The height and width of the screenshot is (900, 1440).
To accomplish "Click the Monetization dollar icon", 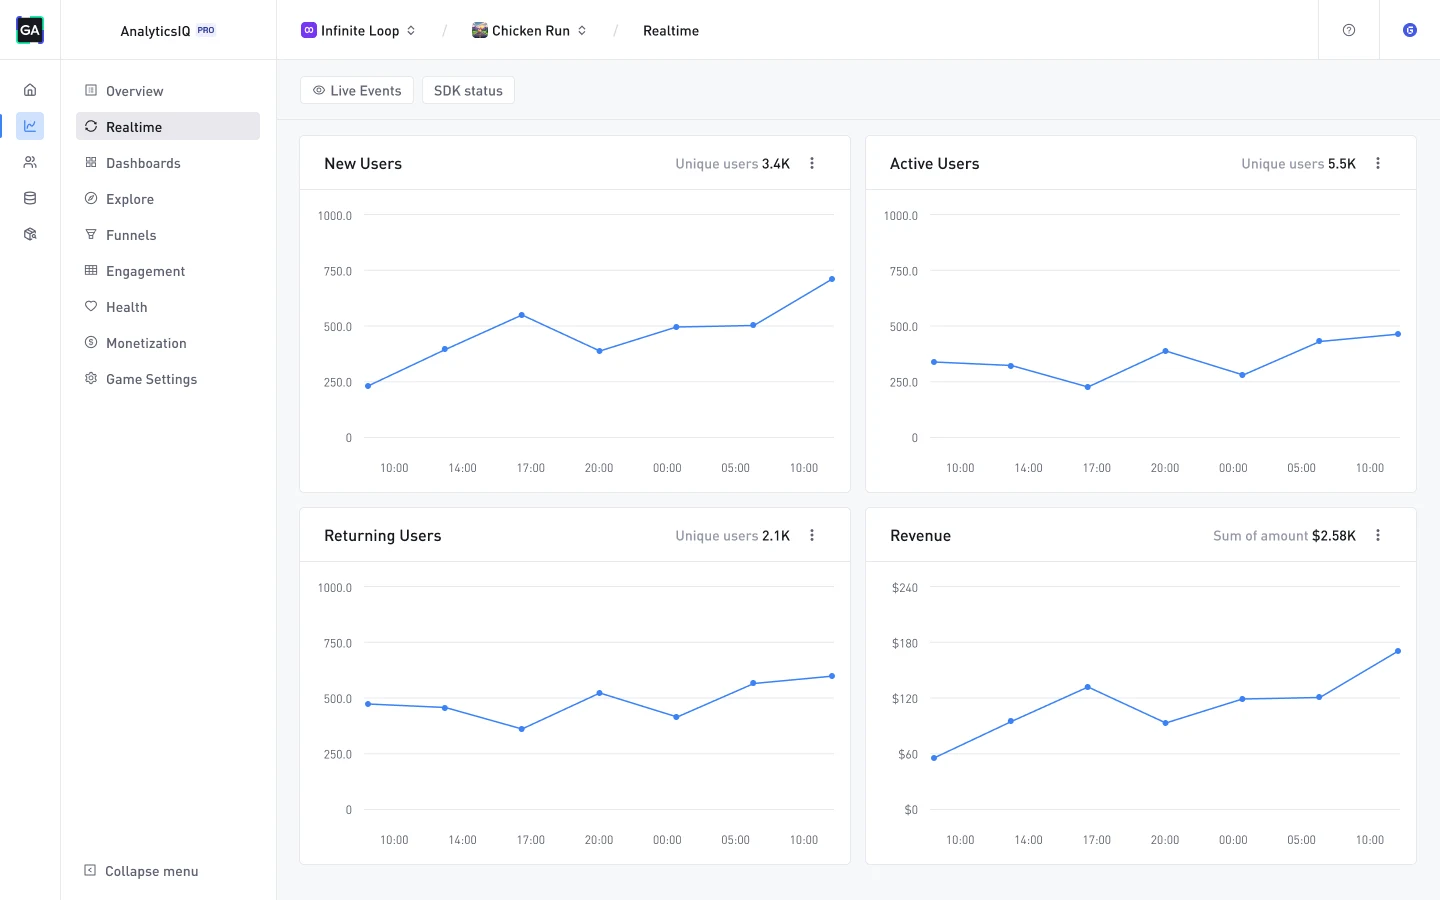I will click(x=91, y=342).
